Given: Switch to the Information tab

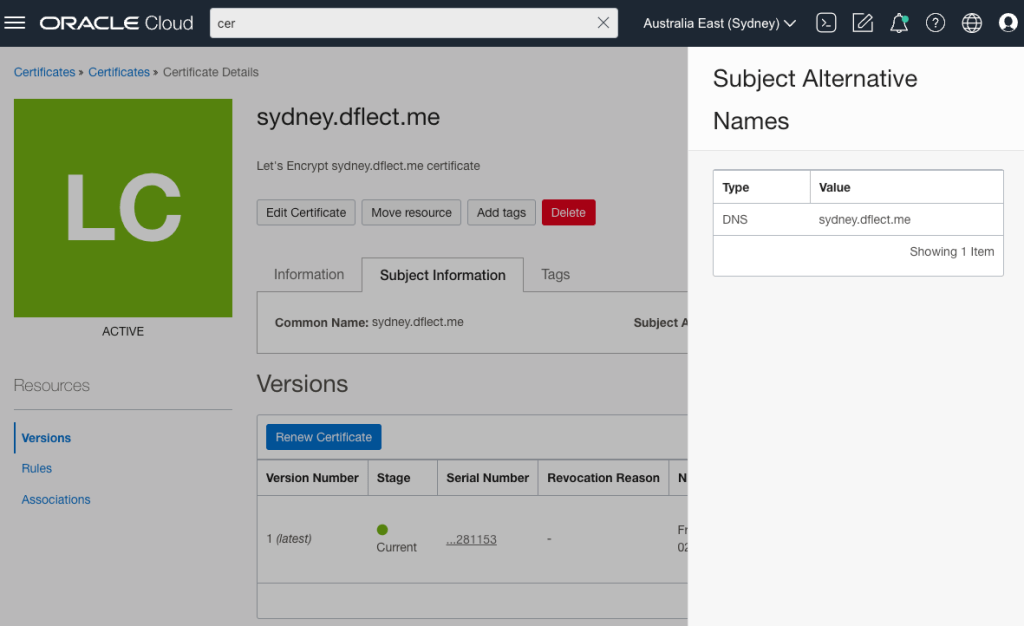Looking at the screenshot, I should [309, 274].
